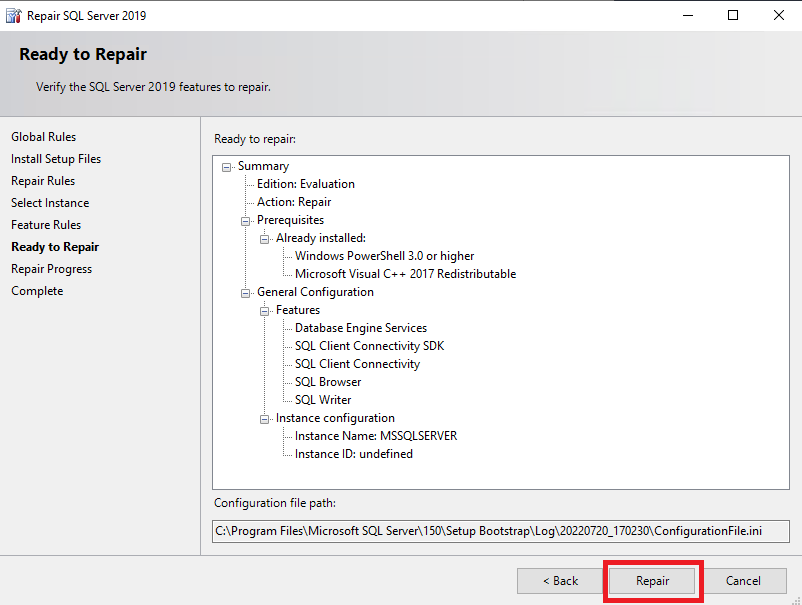
Task: Select the Install Setup Files step
Action: coord(56,159)
